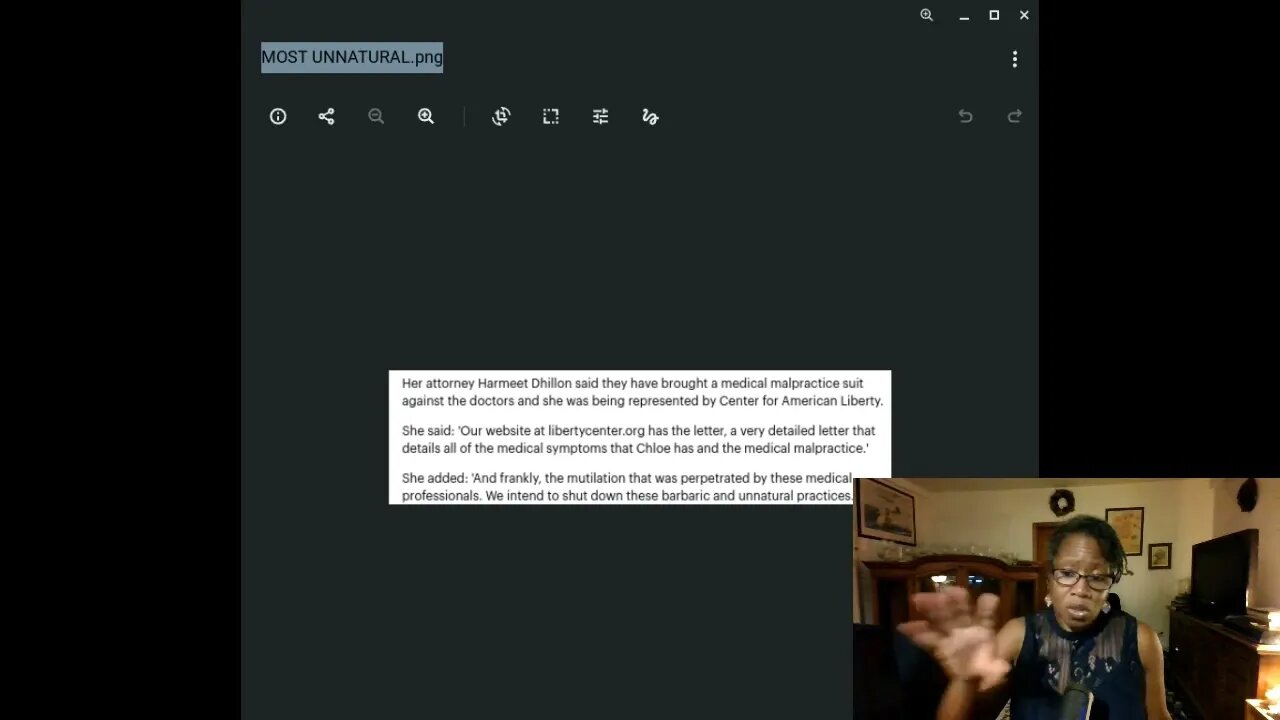Screen dimensions: 1280x720
Task: Open the three-dot more options menu
Action: tap(1015, 59)
